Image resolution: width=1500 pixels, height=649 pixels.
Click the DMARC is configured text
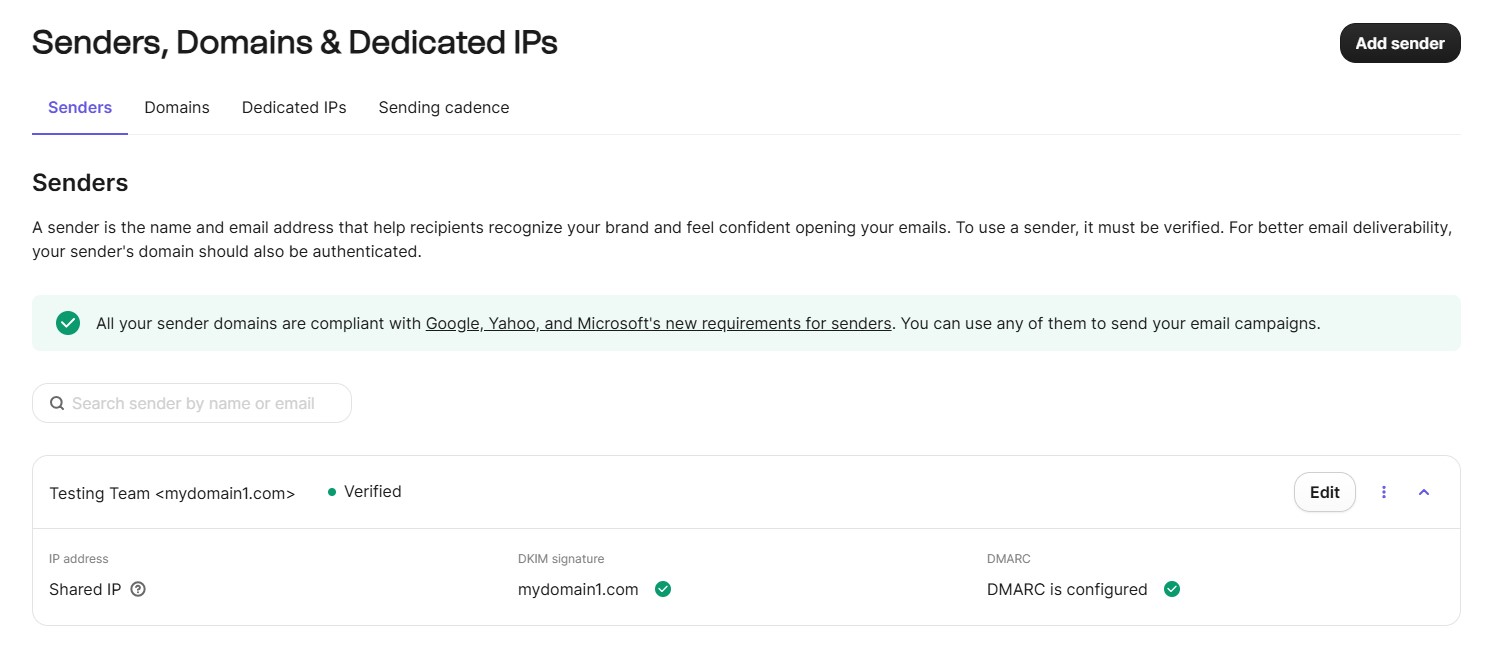click(1067, 589)
